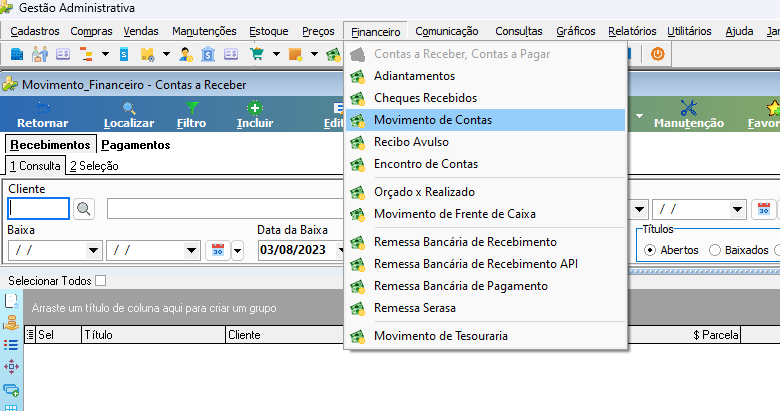Click the orange box with coin icon
The width and height of the screenshot is (780, 411).
tap(295, 54)
